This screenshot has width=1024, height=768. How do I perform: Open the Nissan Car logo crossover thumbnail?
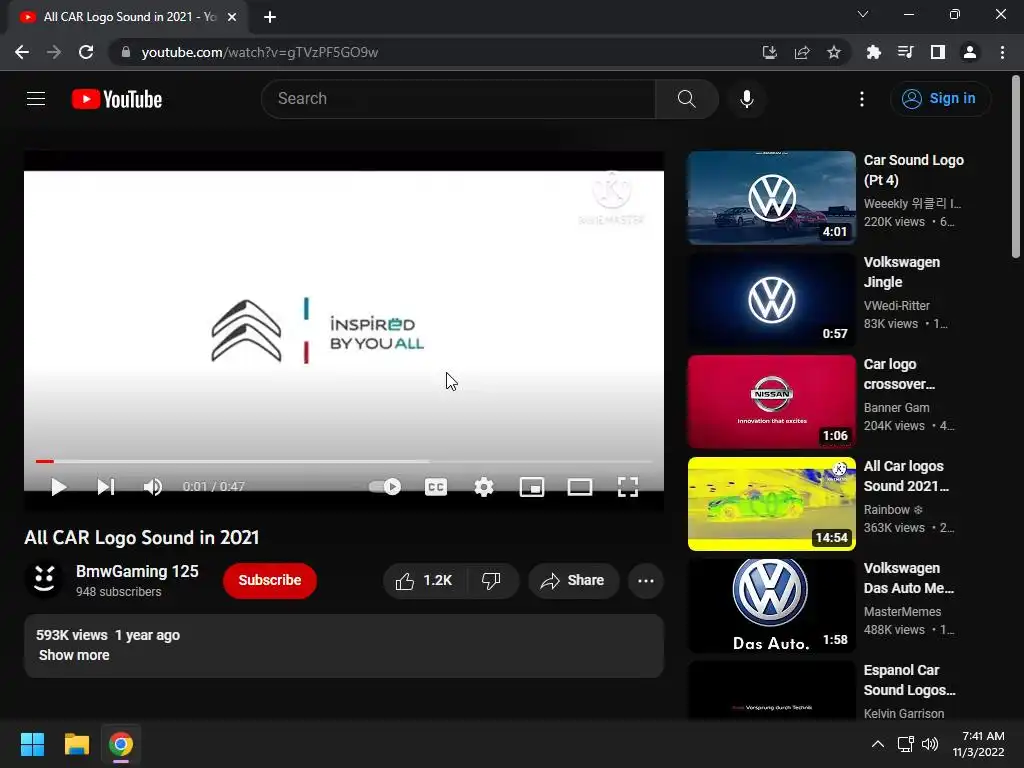pos(771,402)
